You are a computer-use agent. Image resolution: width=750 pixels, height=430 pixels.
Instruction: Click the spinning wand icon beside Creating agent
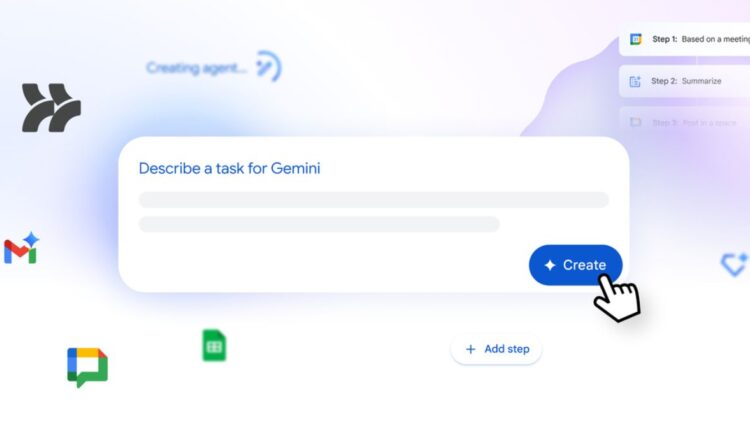pos(269,66)
